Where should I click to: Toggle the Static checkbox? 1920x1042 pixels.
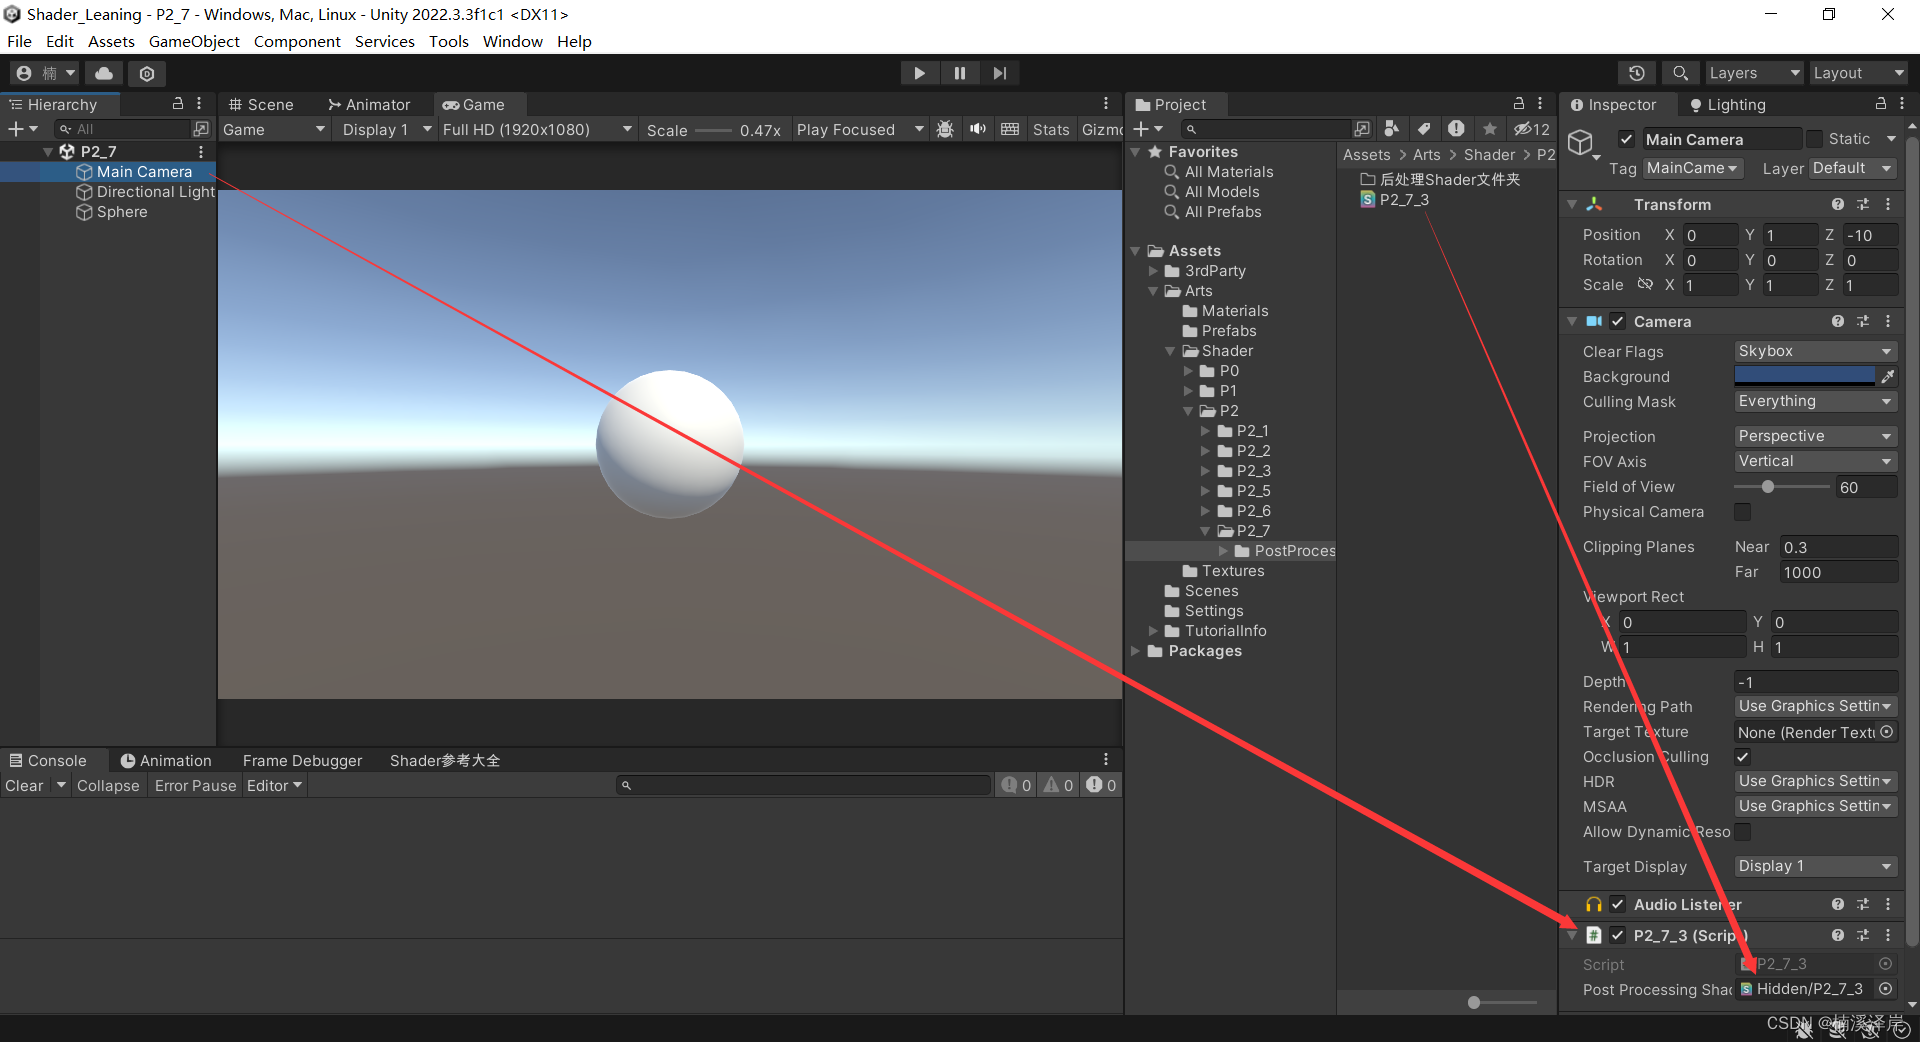point(1814,139)
